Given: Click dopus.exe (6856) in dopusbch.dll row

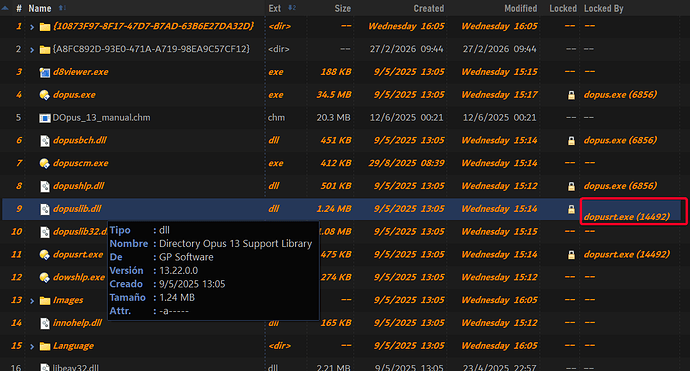Looking at the screenshot, I should tap(620, 140).
